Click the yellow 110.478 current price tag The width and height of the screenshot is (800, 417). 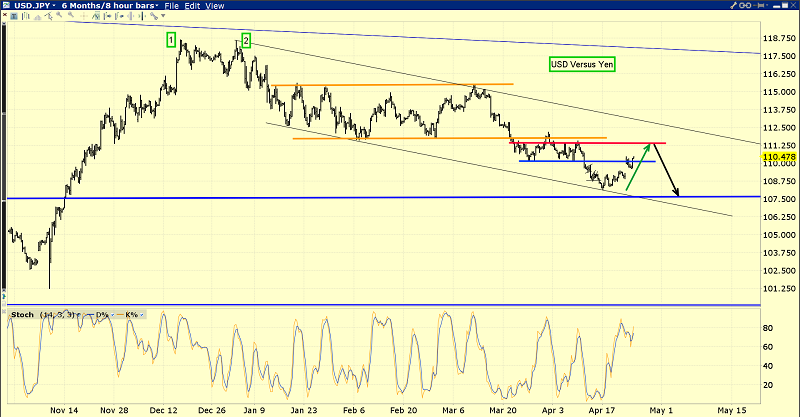pyautogui.click(x=776, y=157)
